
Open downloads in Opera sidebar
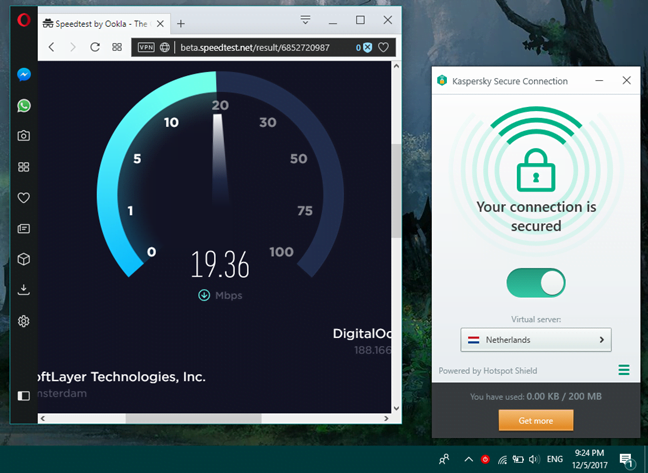(x=24, y=290)
